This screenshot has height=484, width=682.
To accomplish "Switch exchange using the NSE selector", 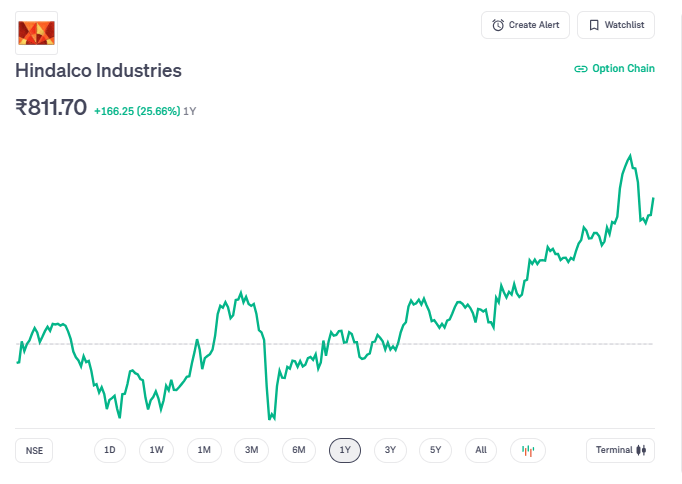I will [35, 450].
